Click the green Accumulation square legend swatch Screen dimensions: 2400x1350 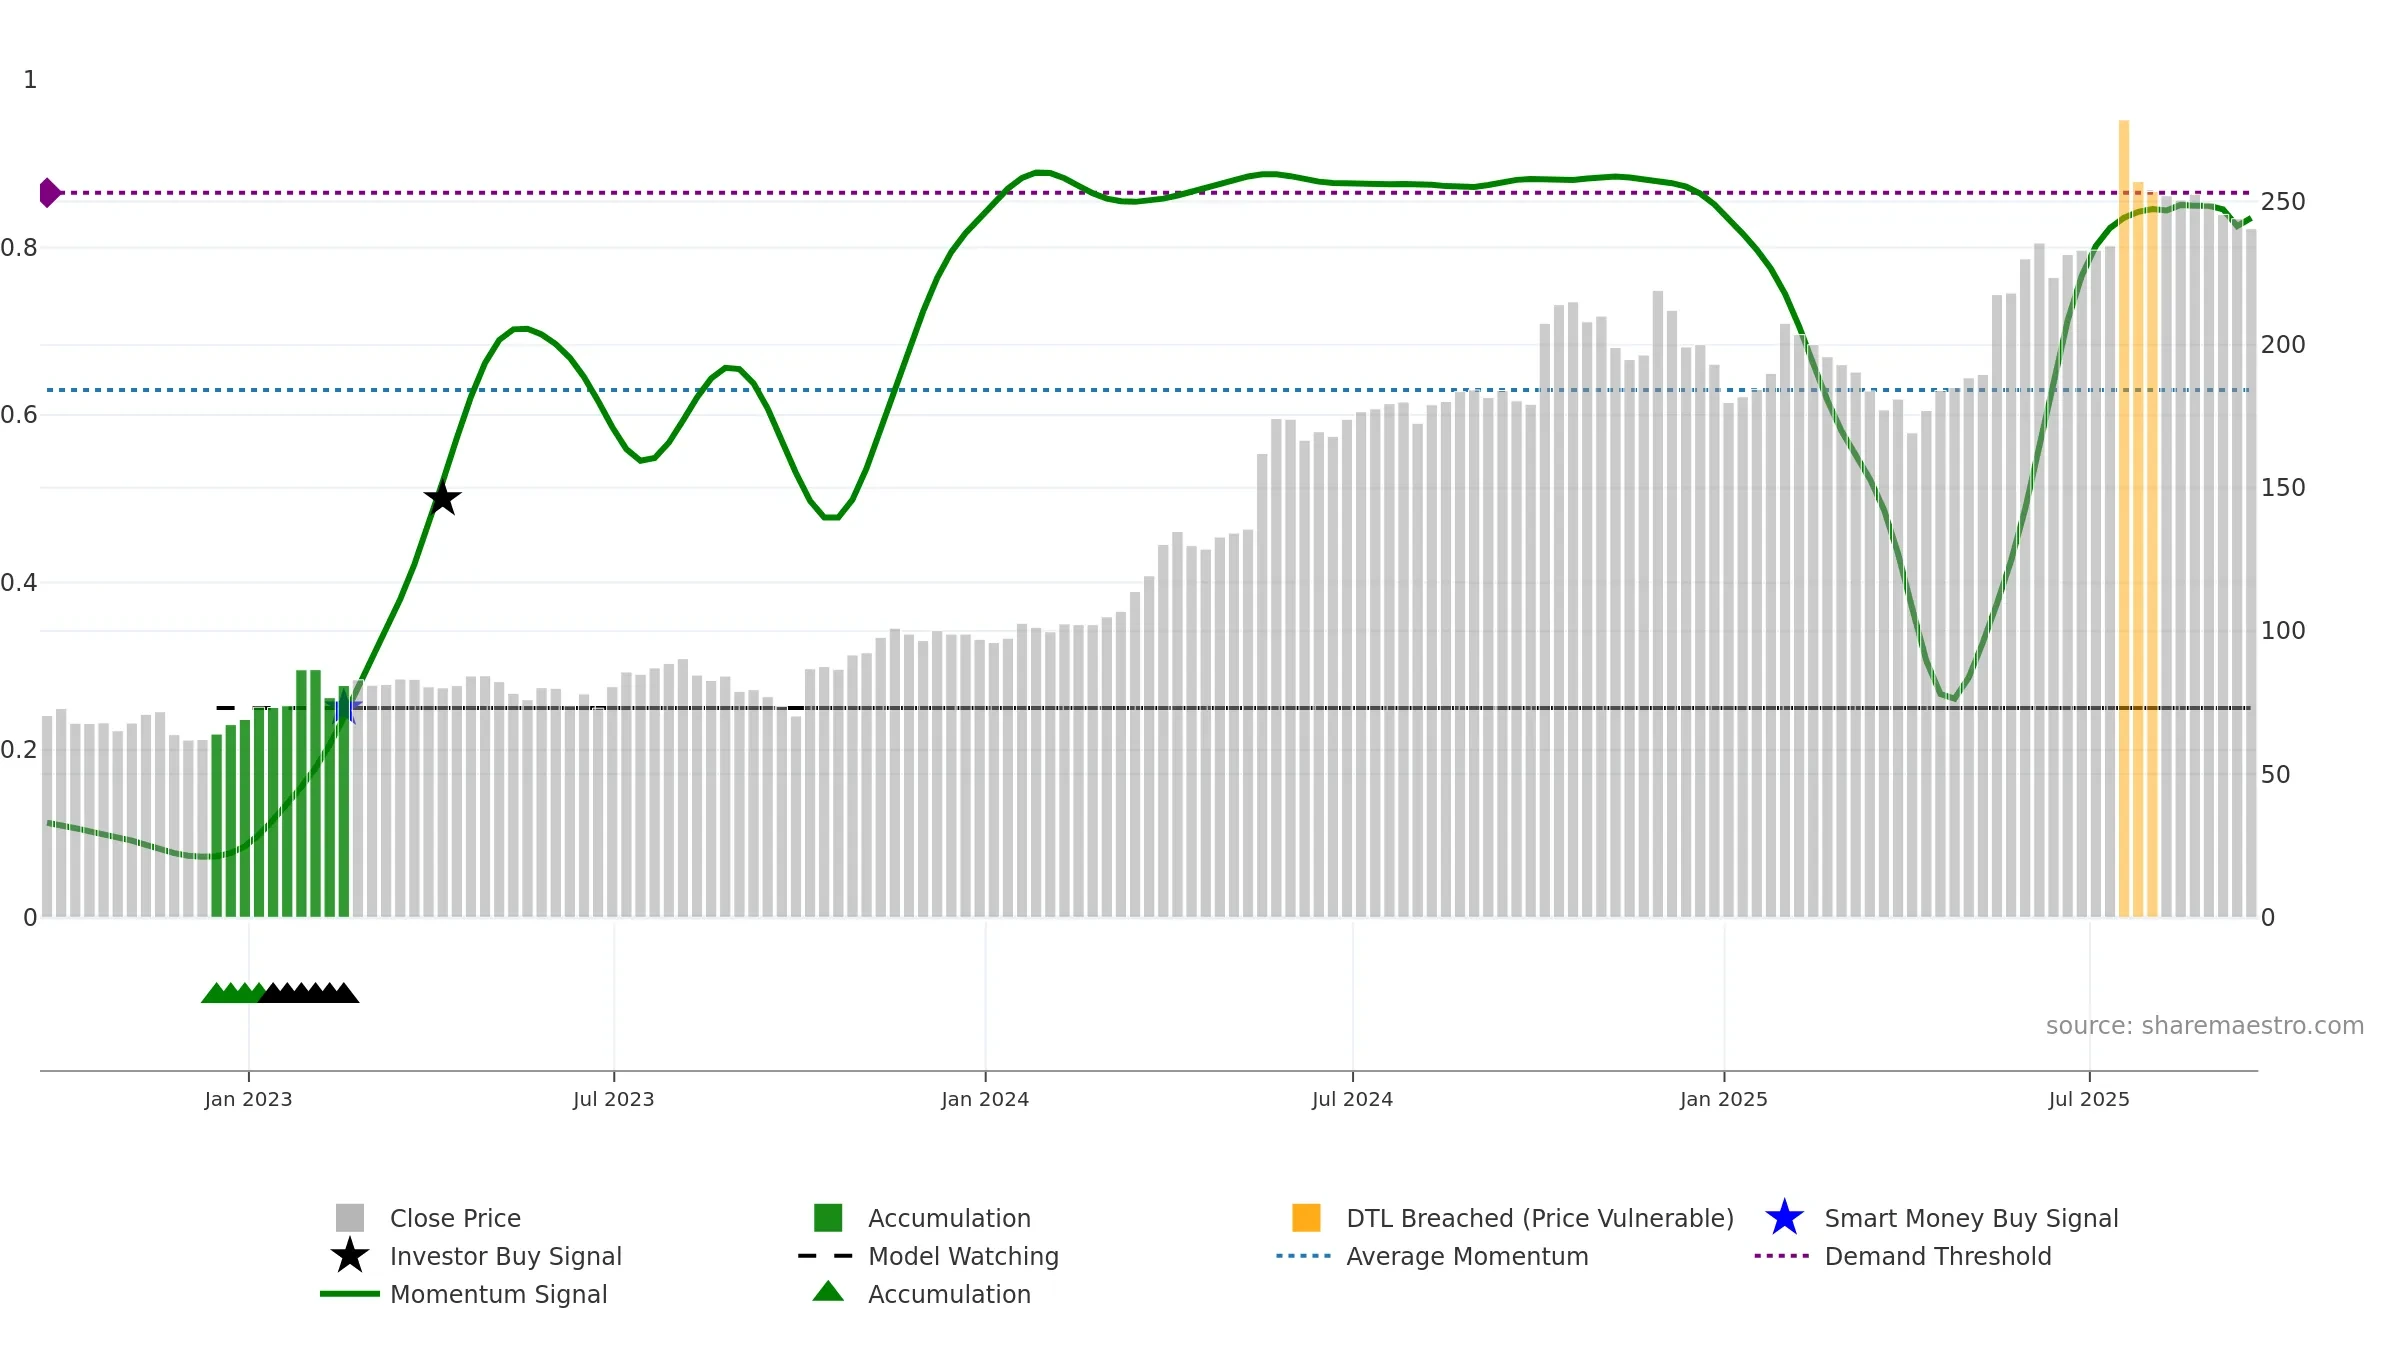point(828,1218)
